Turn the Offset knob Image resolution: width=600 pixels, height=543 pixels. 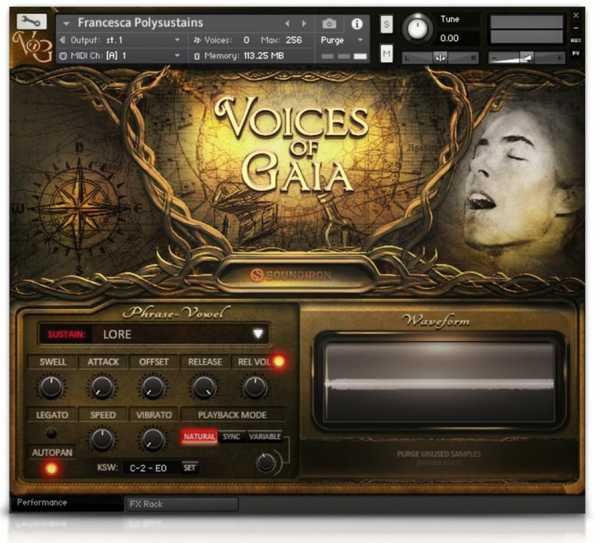(x=153, y=387)
